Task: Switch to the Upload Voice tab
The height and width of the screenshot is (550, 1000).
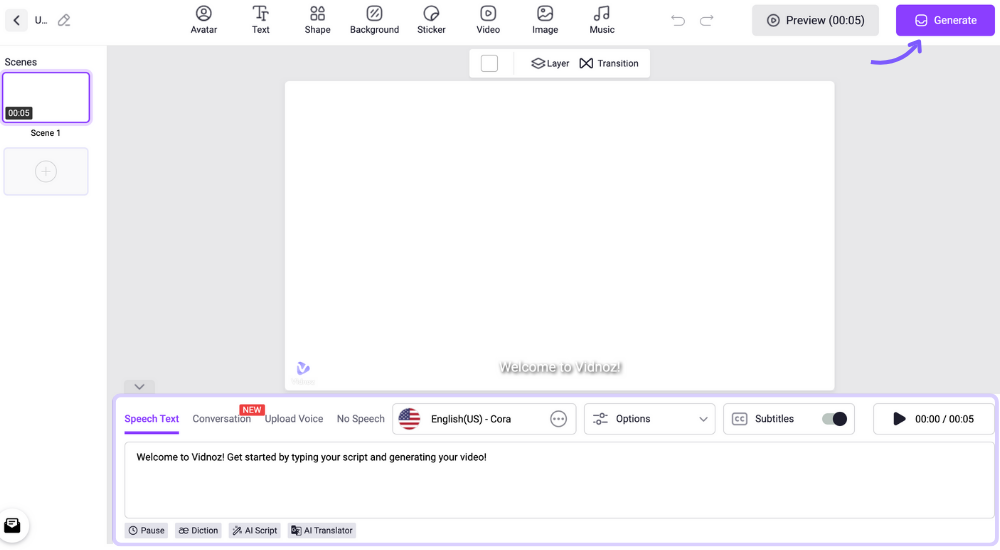Action: 293,419
